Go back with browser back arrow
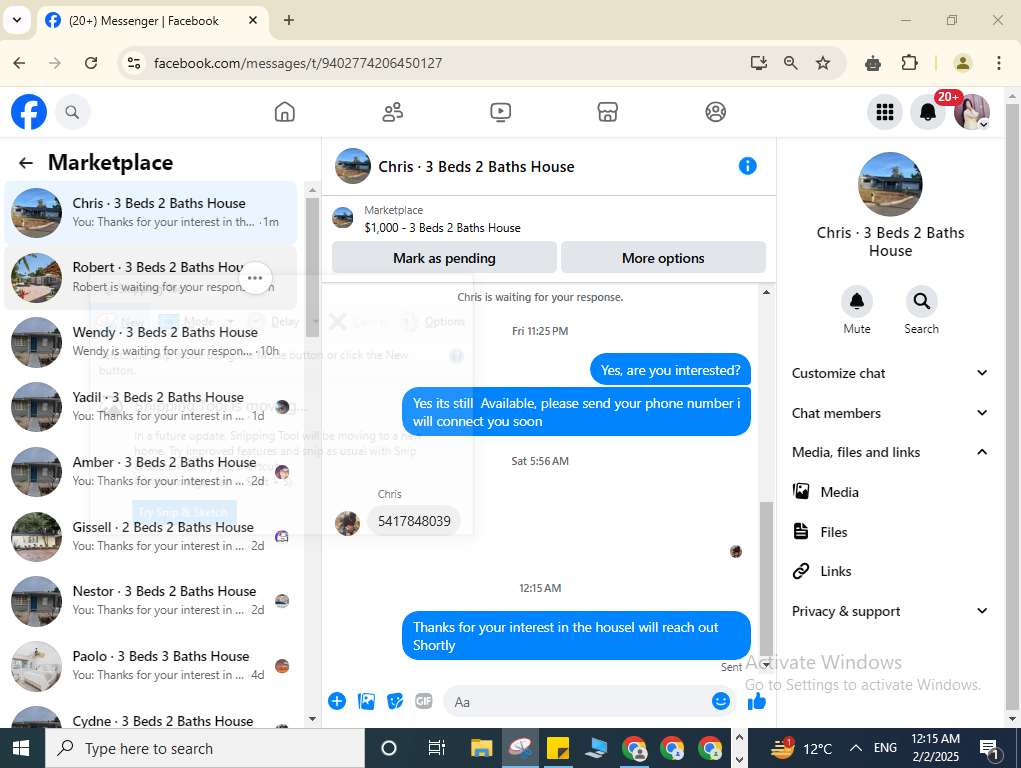The image size is (1021, 768). (20, 63)
